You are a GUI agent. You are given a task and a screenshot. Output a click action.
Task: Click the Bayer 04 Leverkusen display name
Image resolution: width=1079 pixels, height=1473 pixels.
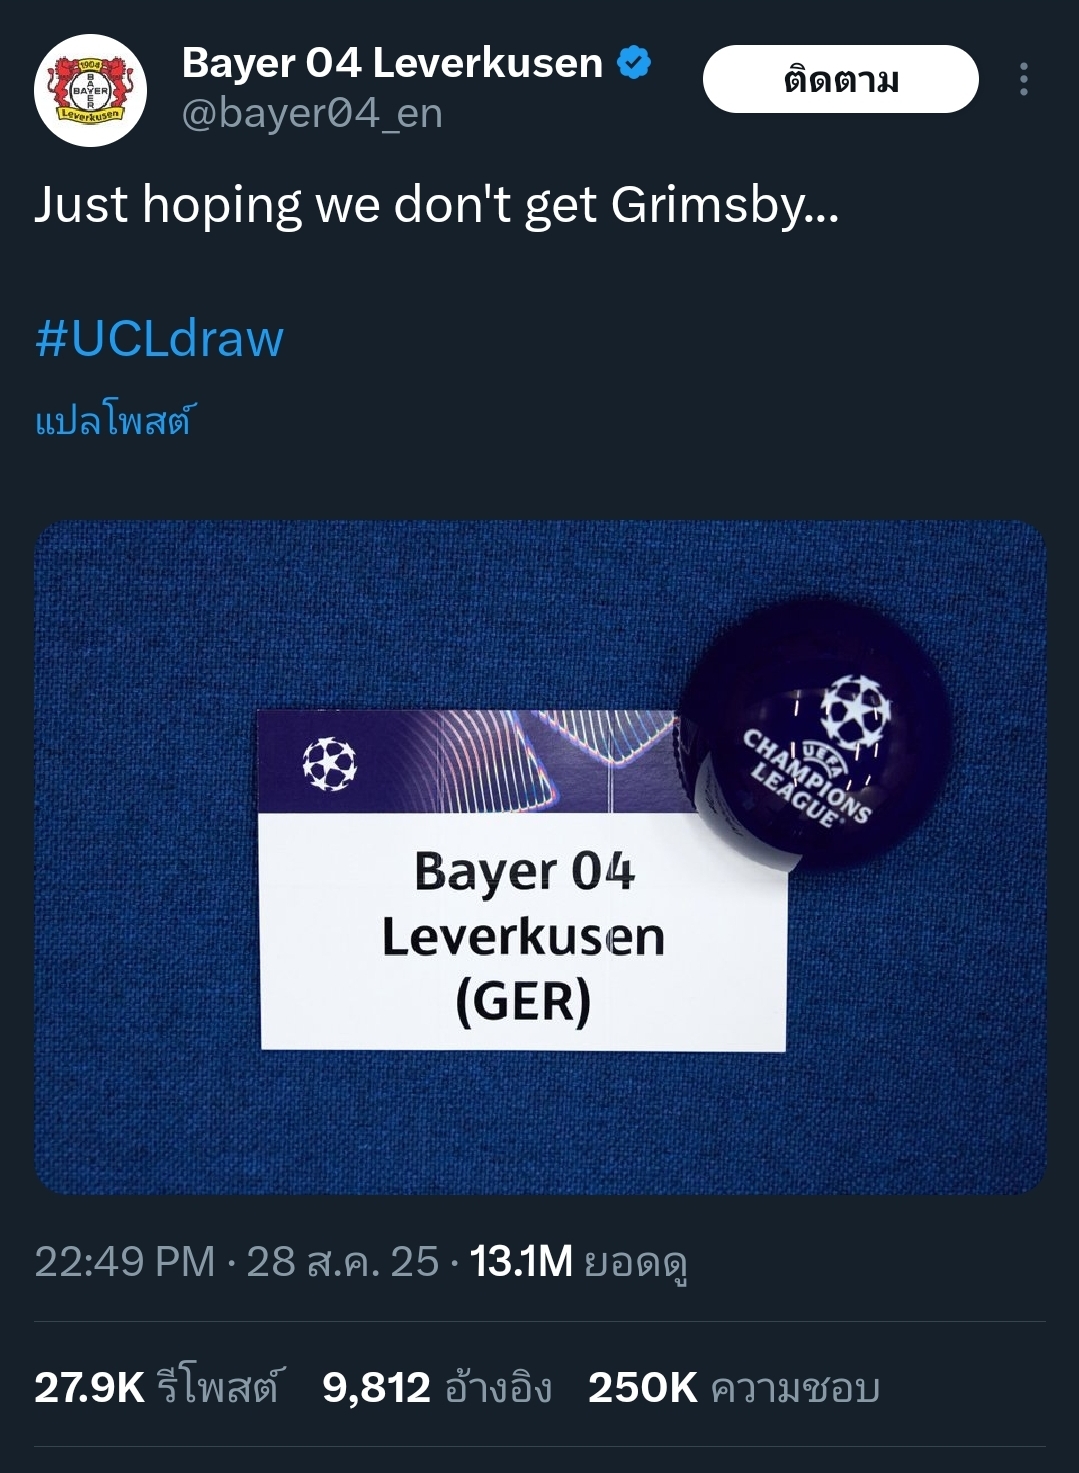[392, 63]
